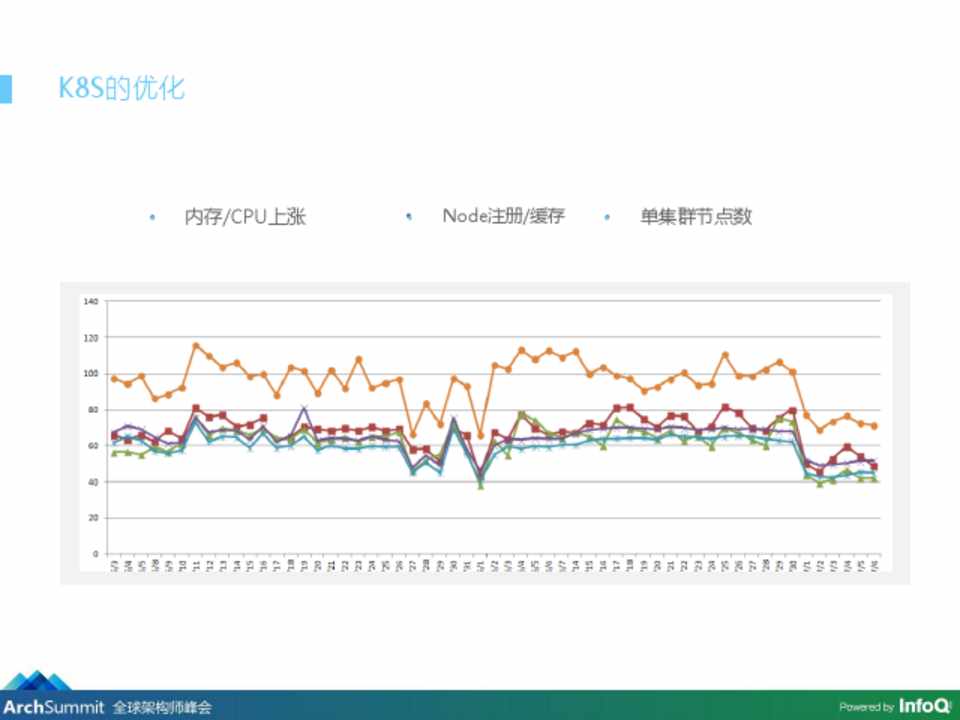Click the Powered by label
Viewport: 960px width, 720px height.
click(866, 707)
